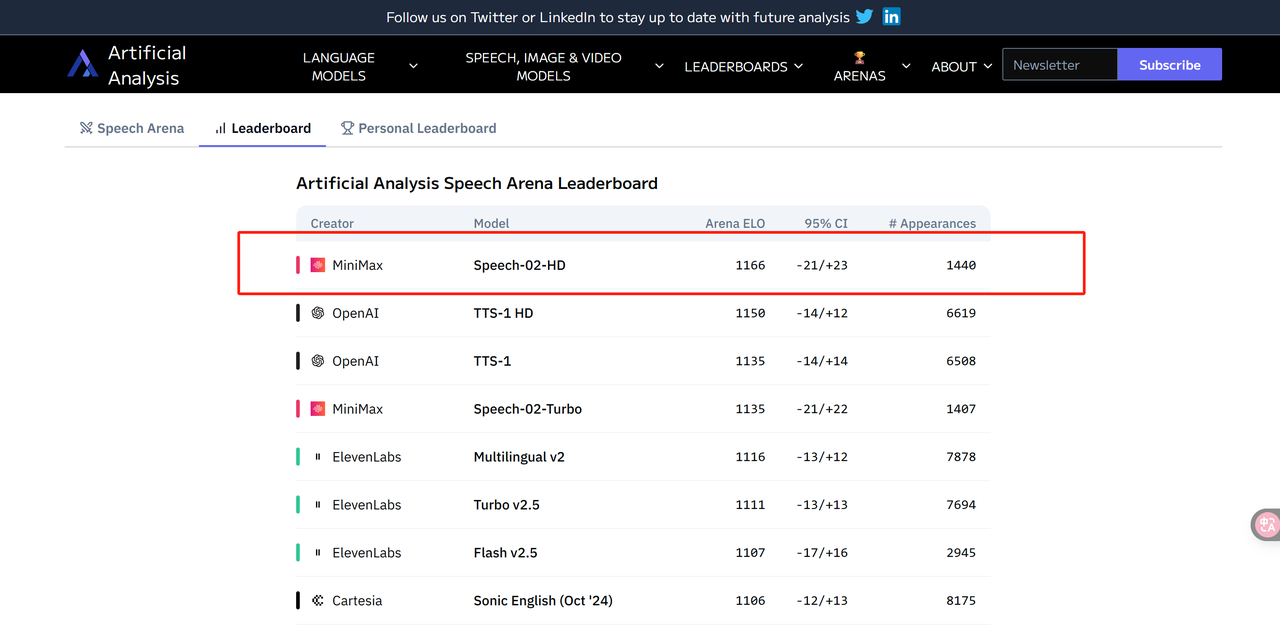Click the Cartesia creator name

[x=357, y=601]
